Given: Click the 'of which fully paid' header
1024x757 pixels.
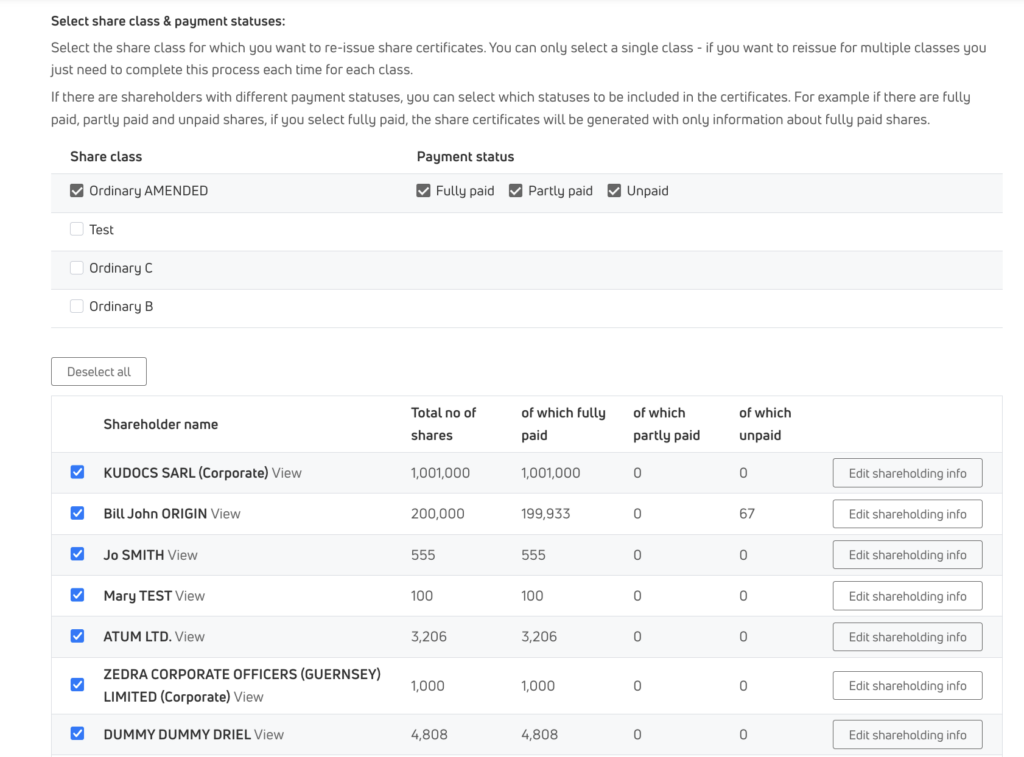Looking at the screenshot, I should click(564, 424).
